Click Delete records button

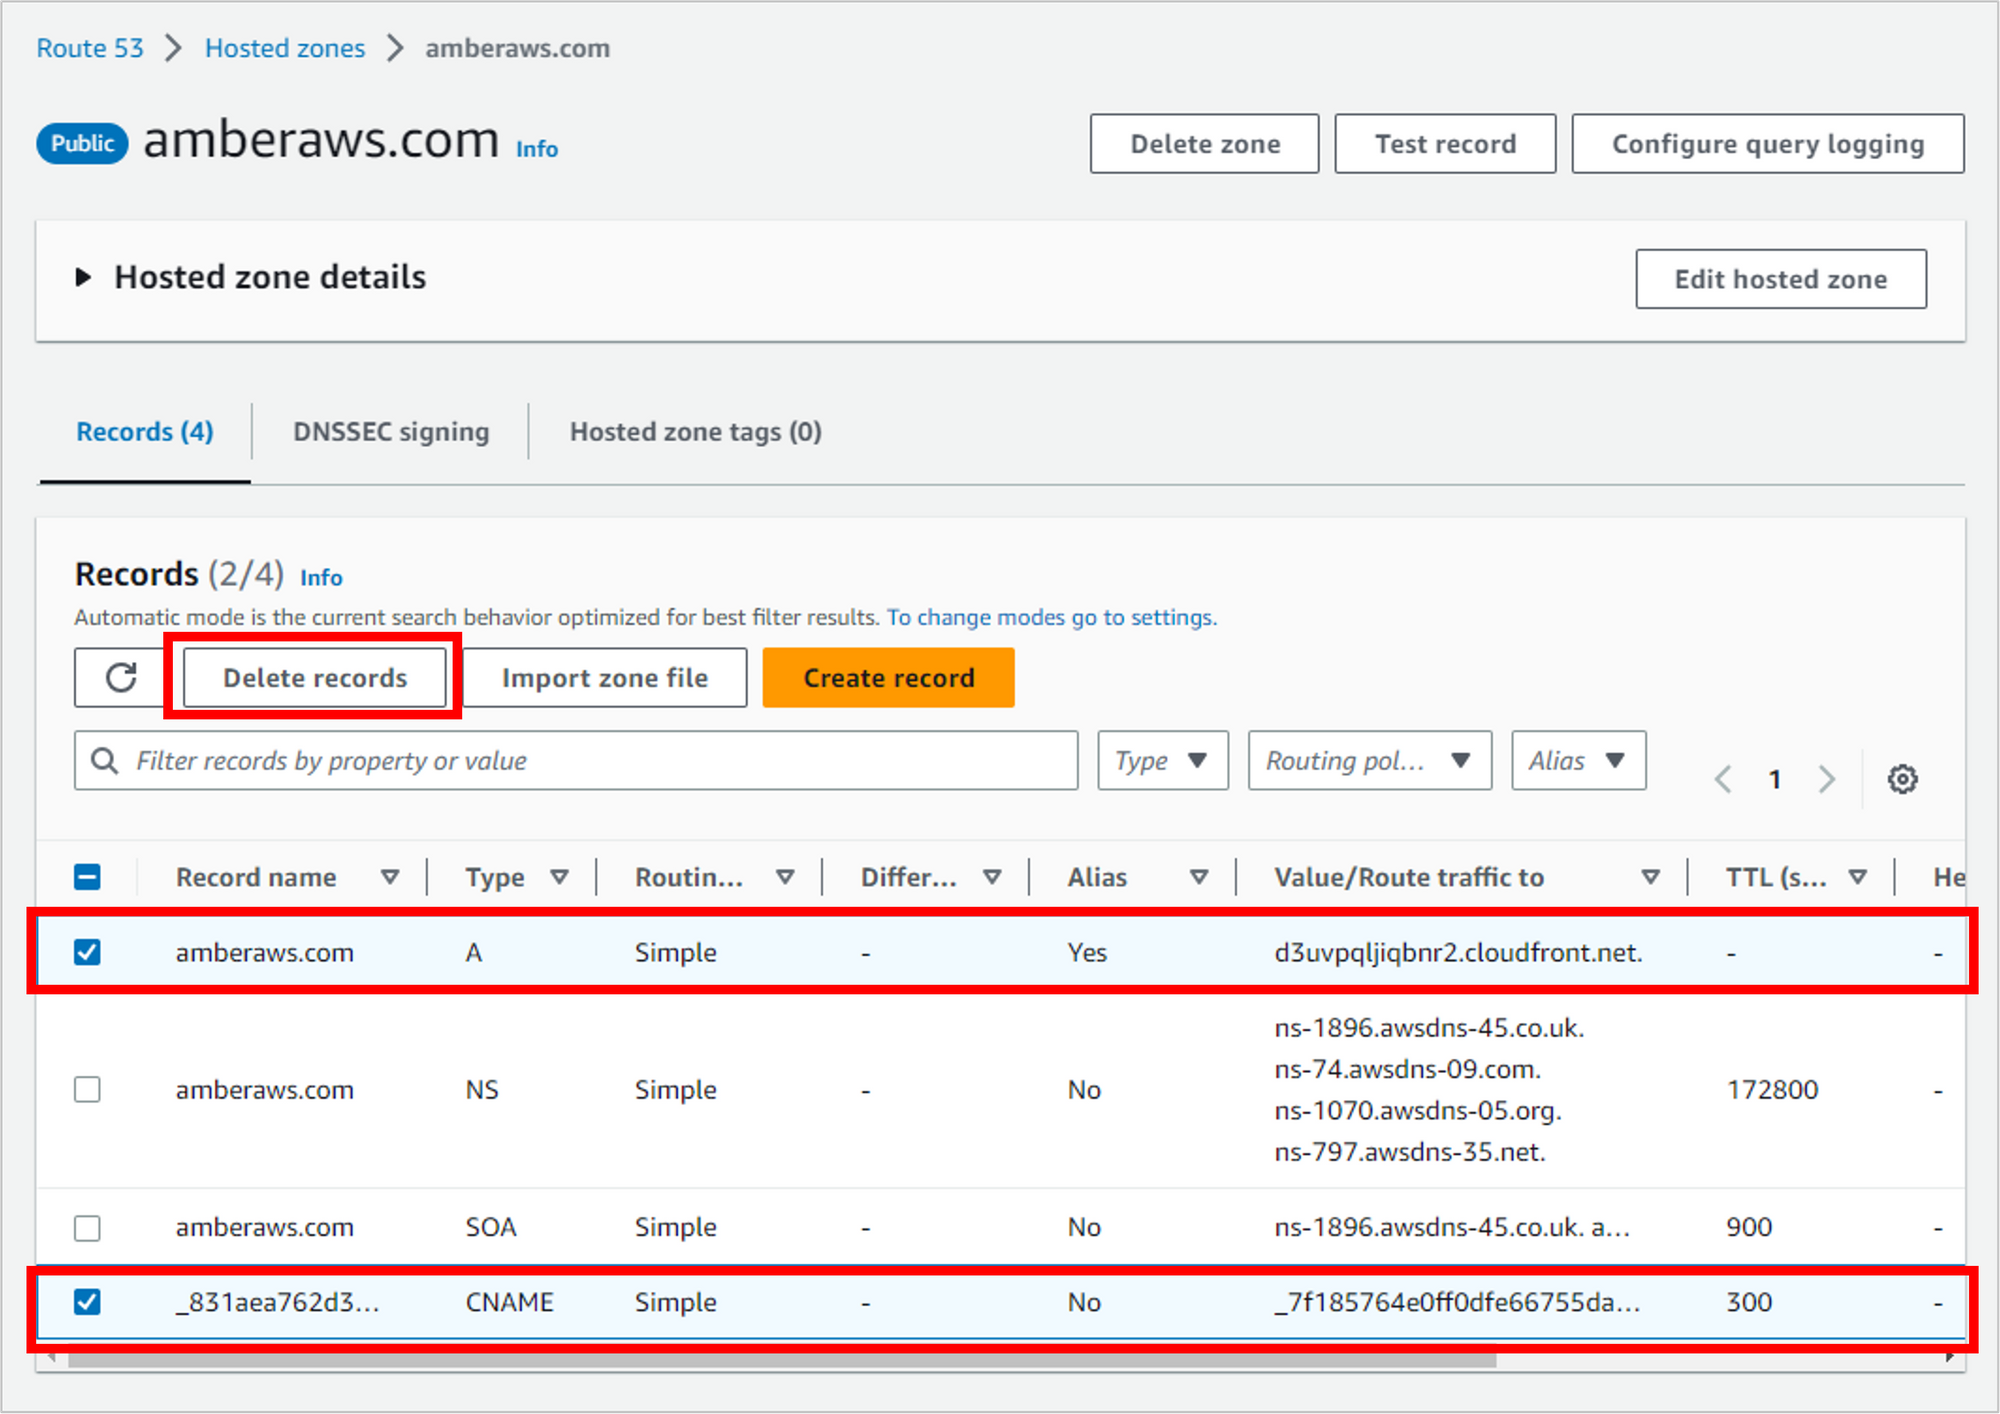click(x=315, y=678)
